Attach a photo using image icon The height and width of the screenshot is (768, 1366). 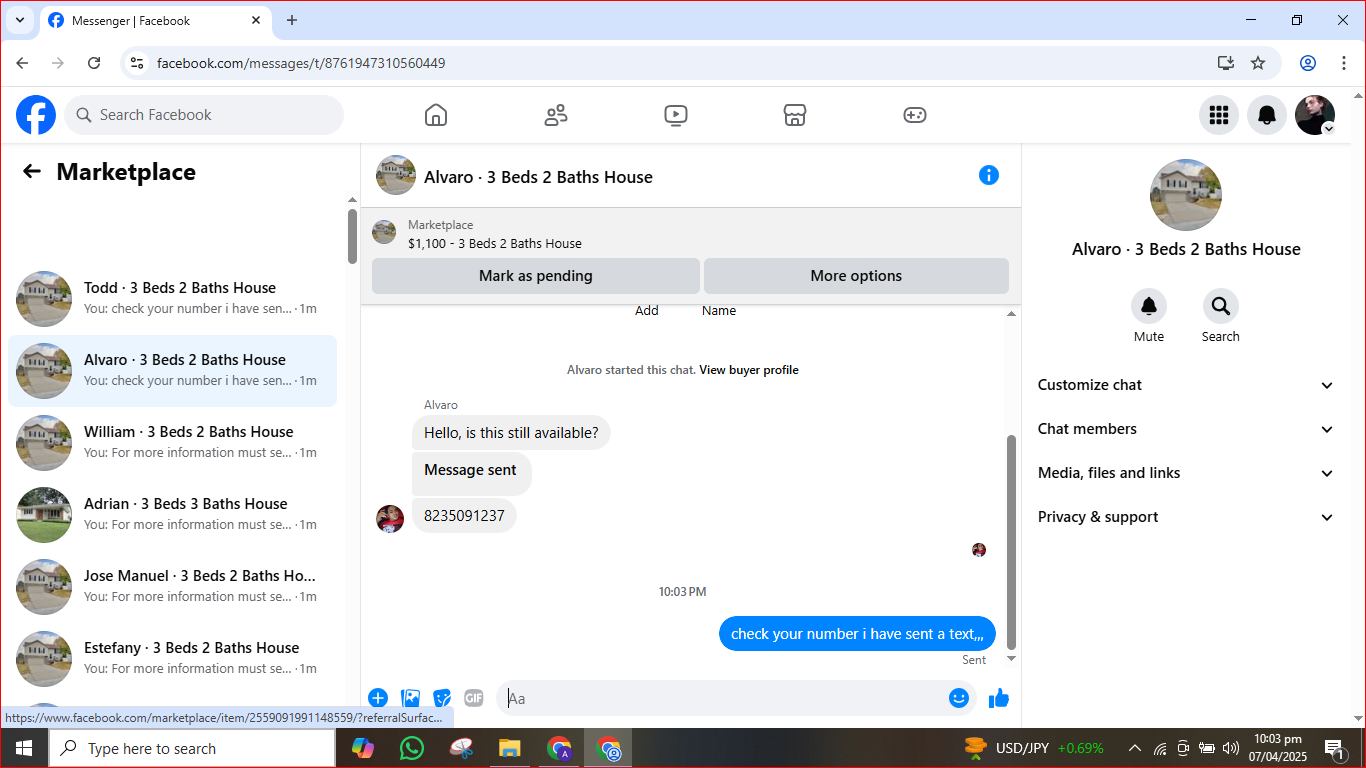click(410, 698)
